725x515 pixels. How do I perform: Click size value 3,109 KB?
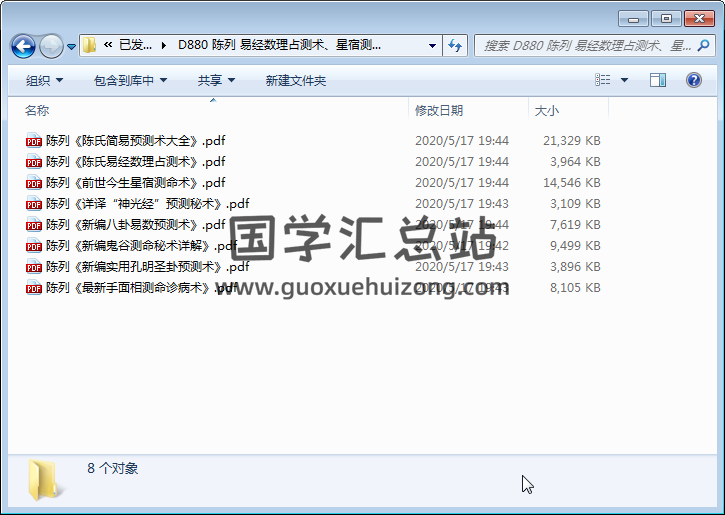[x=575, y=203]
